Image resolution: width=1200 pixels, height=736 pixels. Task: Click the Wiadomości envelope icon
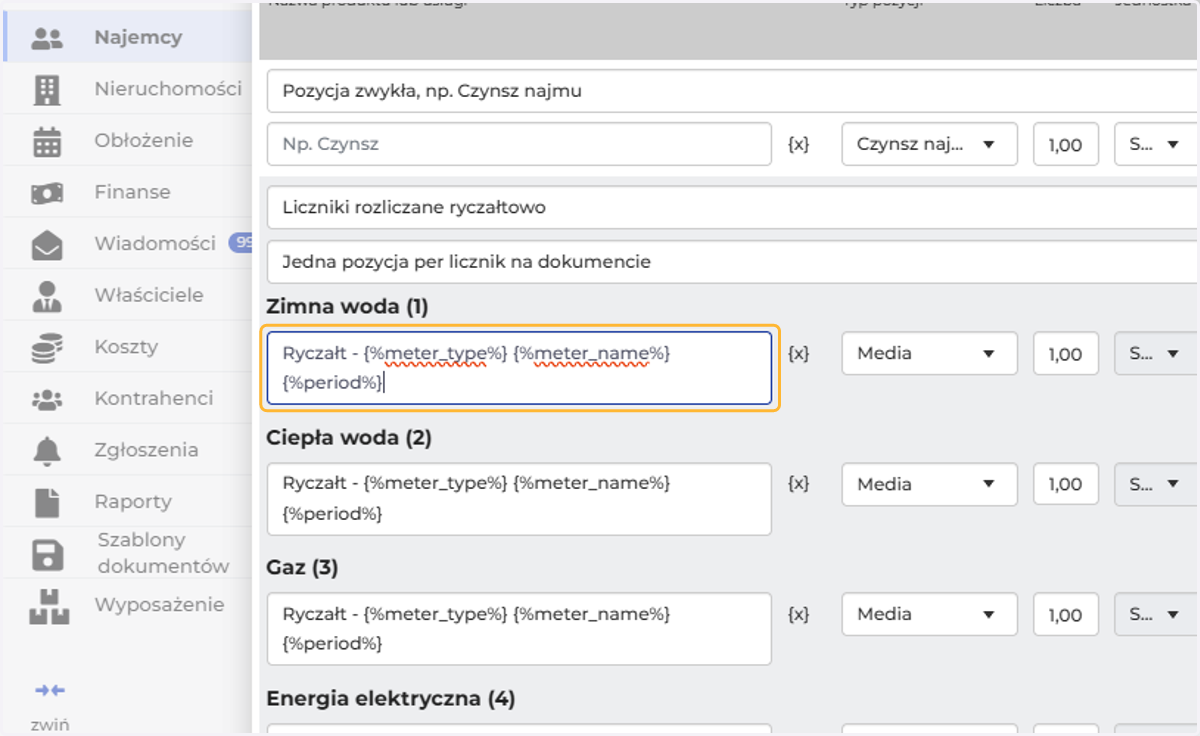click(x=47, y=245)
